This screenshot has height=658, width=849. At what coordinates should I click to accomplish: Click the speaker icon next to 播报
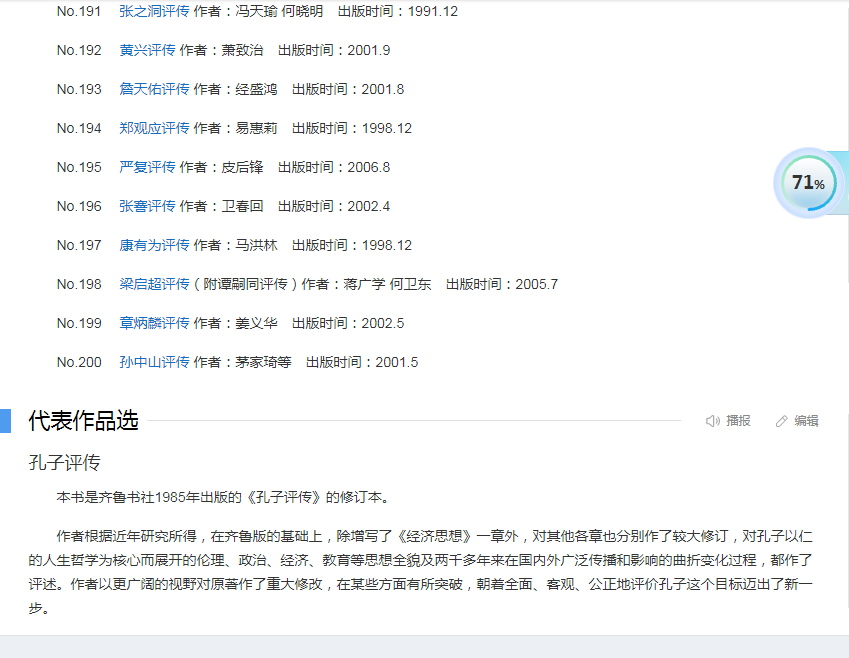[713, 421]
